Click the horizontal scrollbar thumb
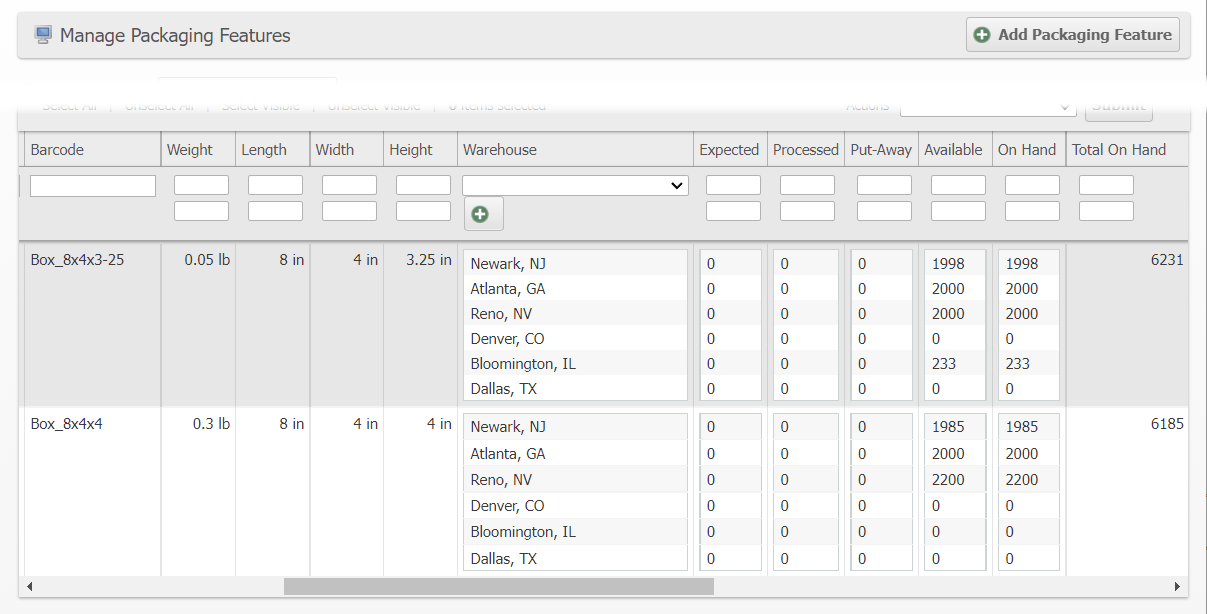 pos(498,586)
